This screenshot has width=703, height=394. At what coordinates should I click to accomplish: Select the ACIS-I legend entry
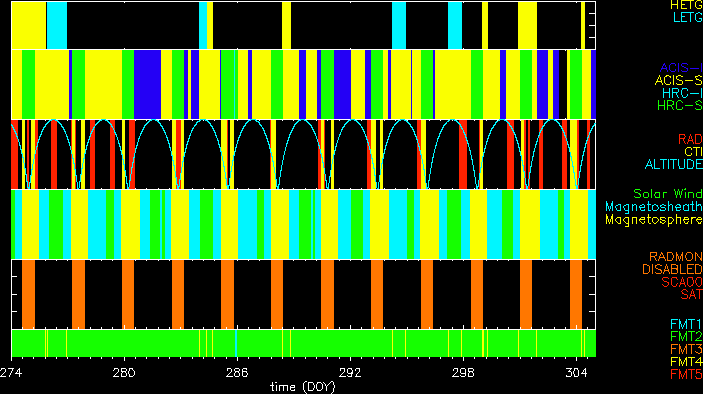(x=681, y=68)
